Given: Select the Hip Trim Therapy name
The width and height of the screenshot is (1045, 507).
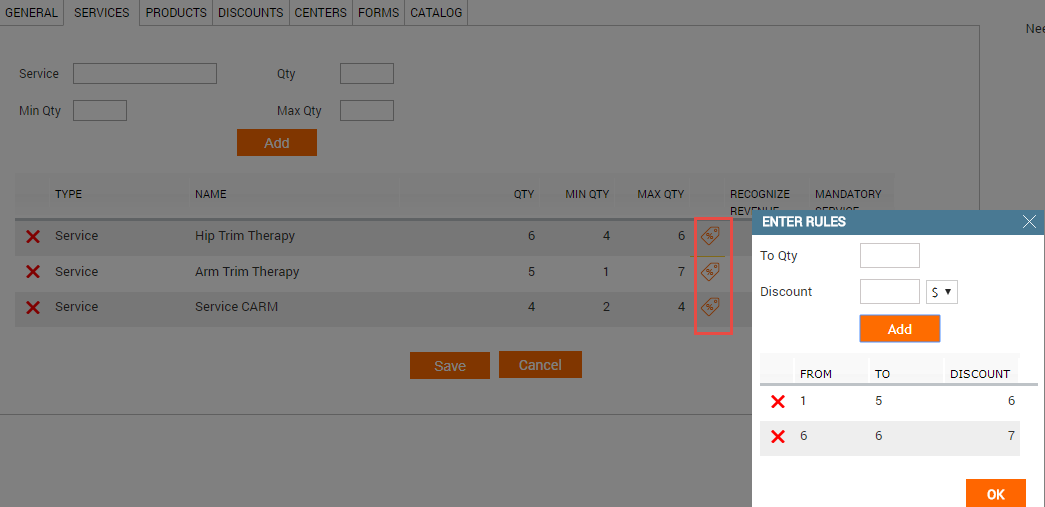Looking at the screenshot, I should point(245,236).
